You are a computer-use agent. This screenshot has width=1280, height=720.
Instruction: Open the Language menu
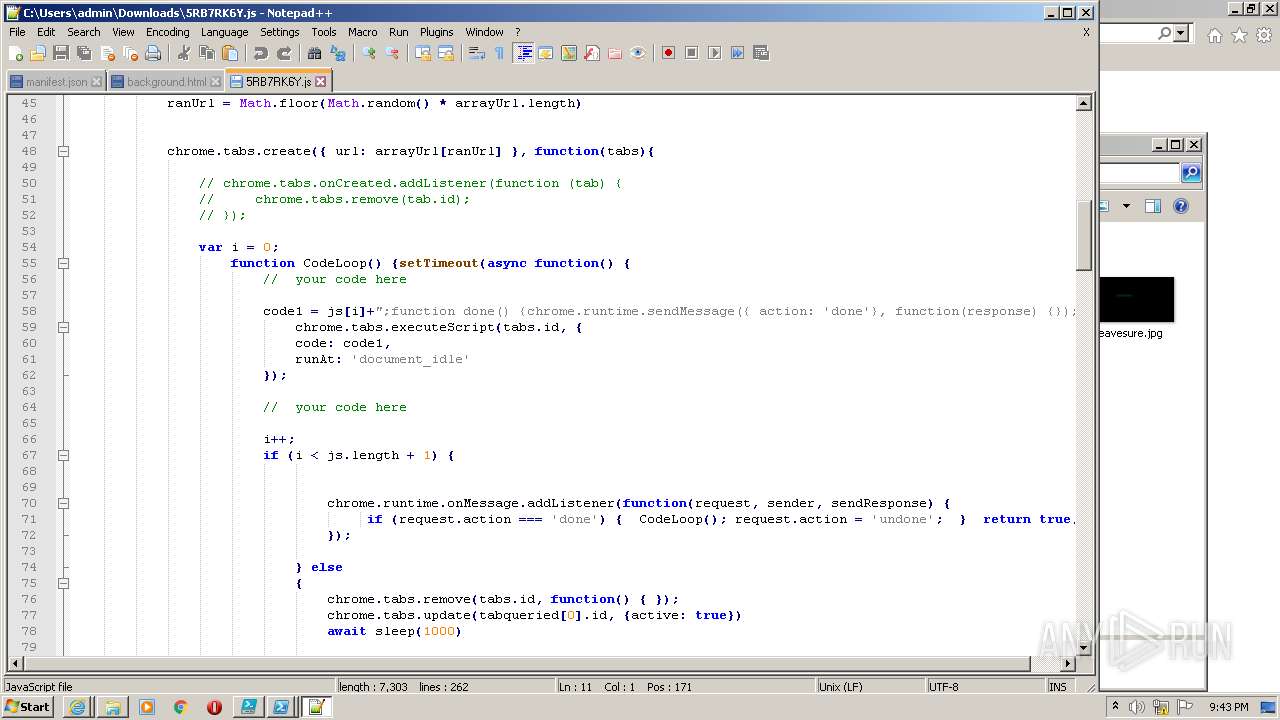(x=224, y=32)
